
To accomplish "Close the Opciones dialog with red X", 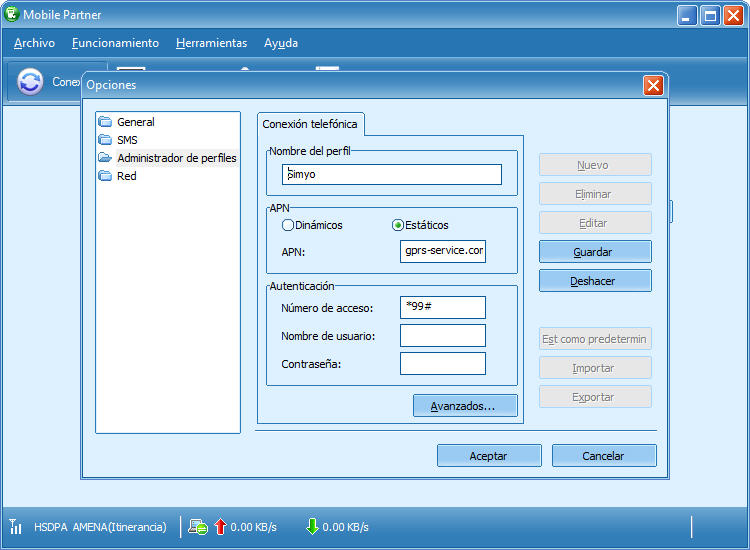I will (653, 85).
